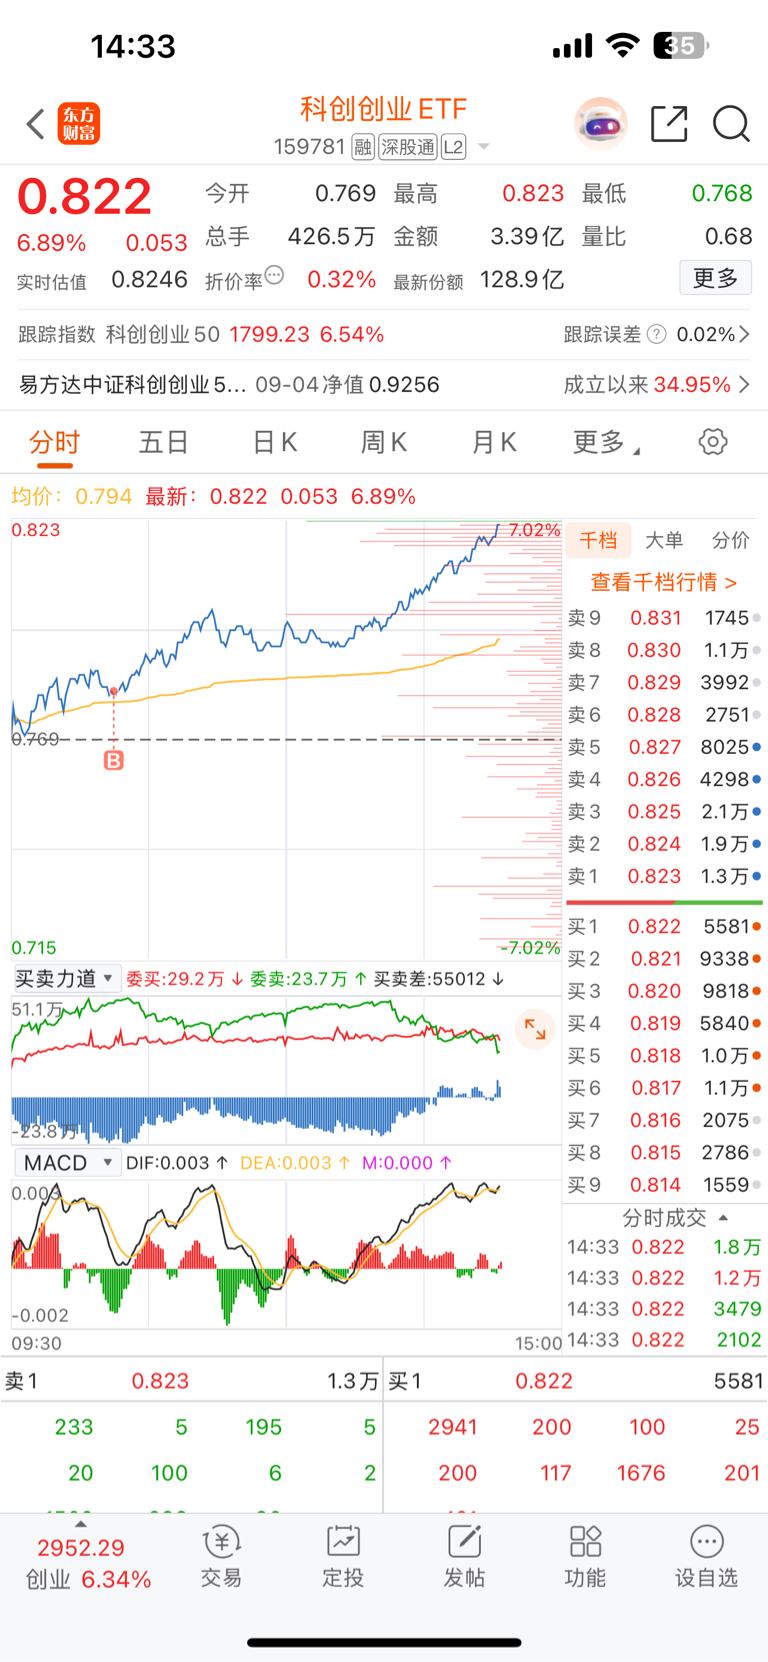This screenshot has height=1662, width=768.
Task: Open the 买卖力道 indicator dropdown
Action: 66,979
